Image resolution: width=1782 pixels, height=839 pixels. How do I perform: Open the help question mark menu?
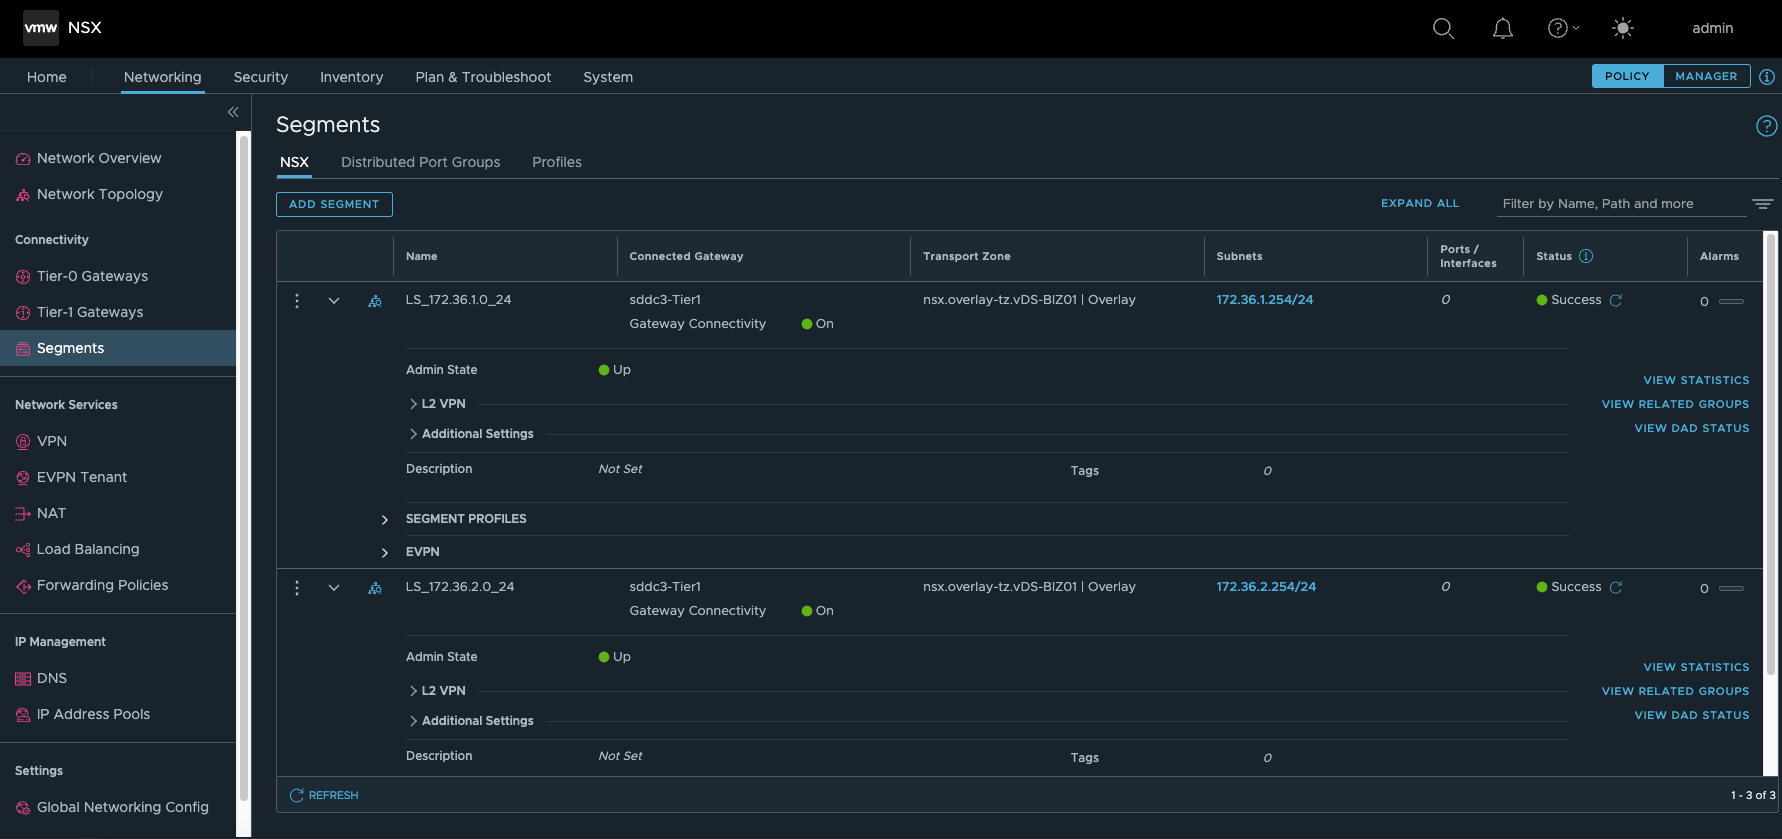coord(1563,28)
